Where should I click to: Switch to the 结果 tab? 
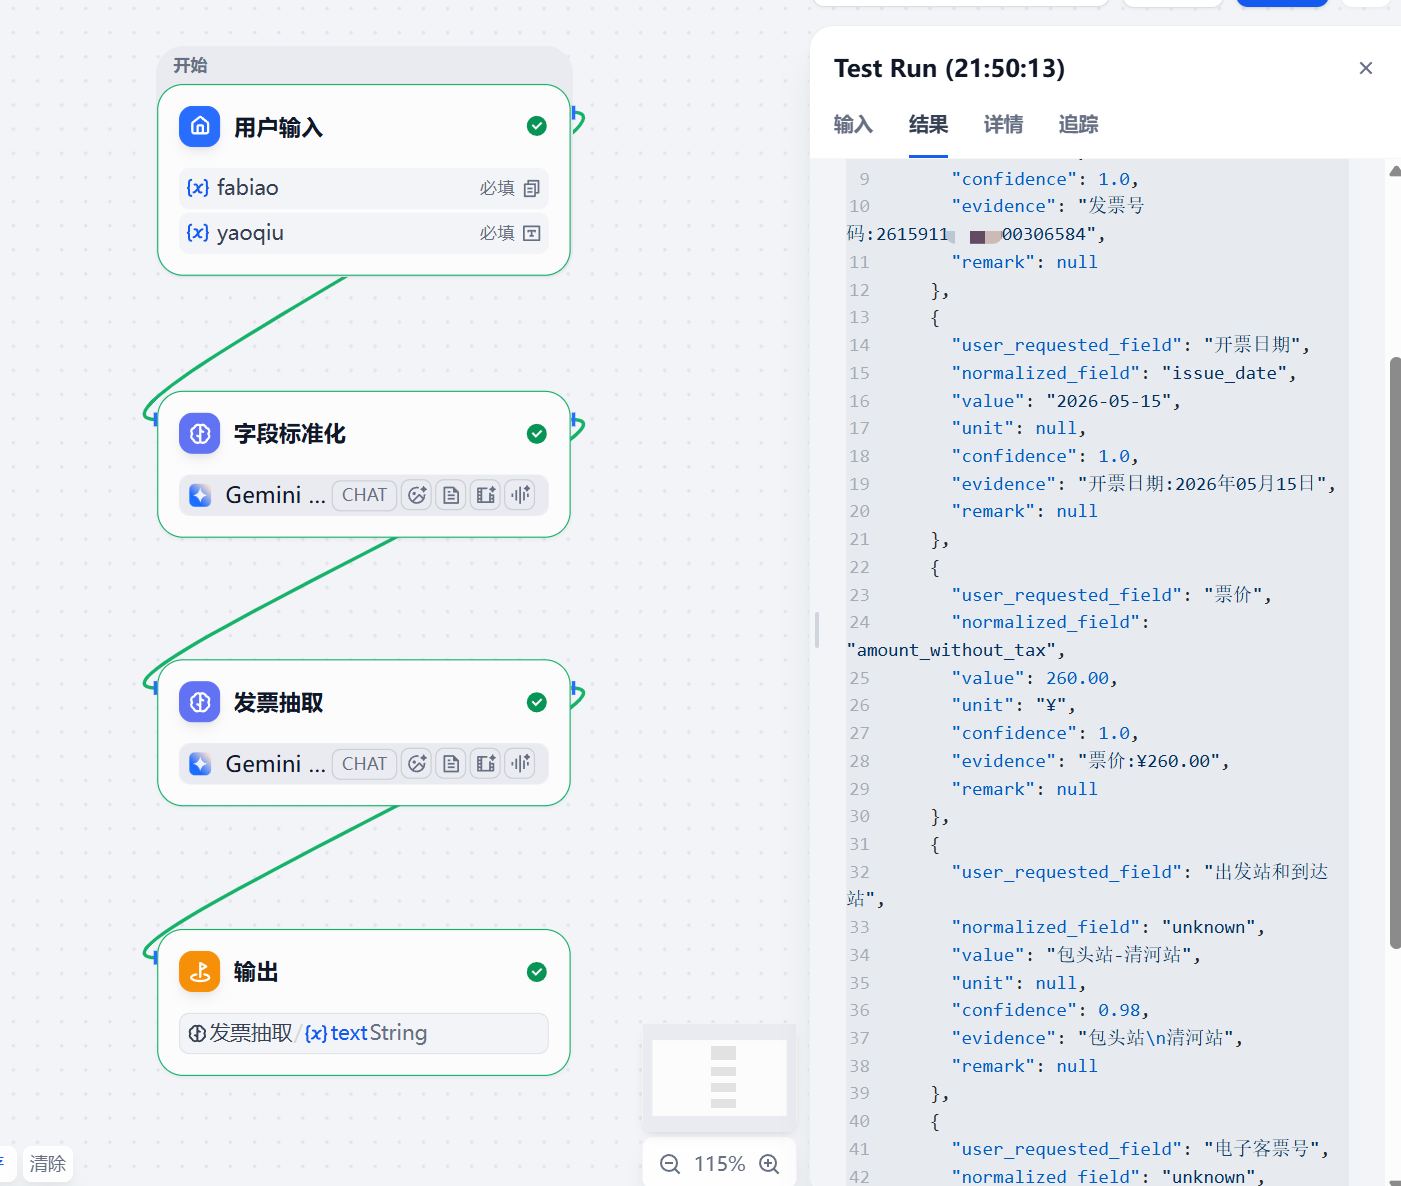tap(928, 124)
